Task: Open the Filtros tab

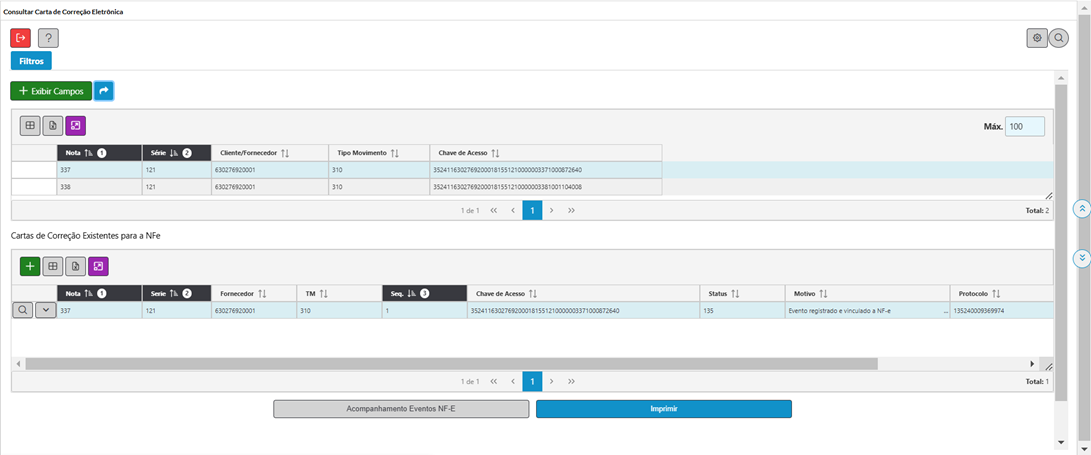Action: tap(31, 61)
